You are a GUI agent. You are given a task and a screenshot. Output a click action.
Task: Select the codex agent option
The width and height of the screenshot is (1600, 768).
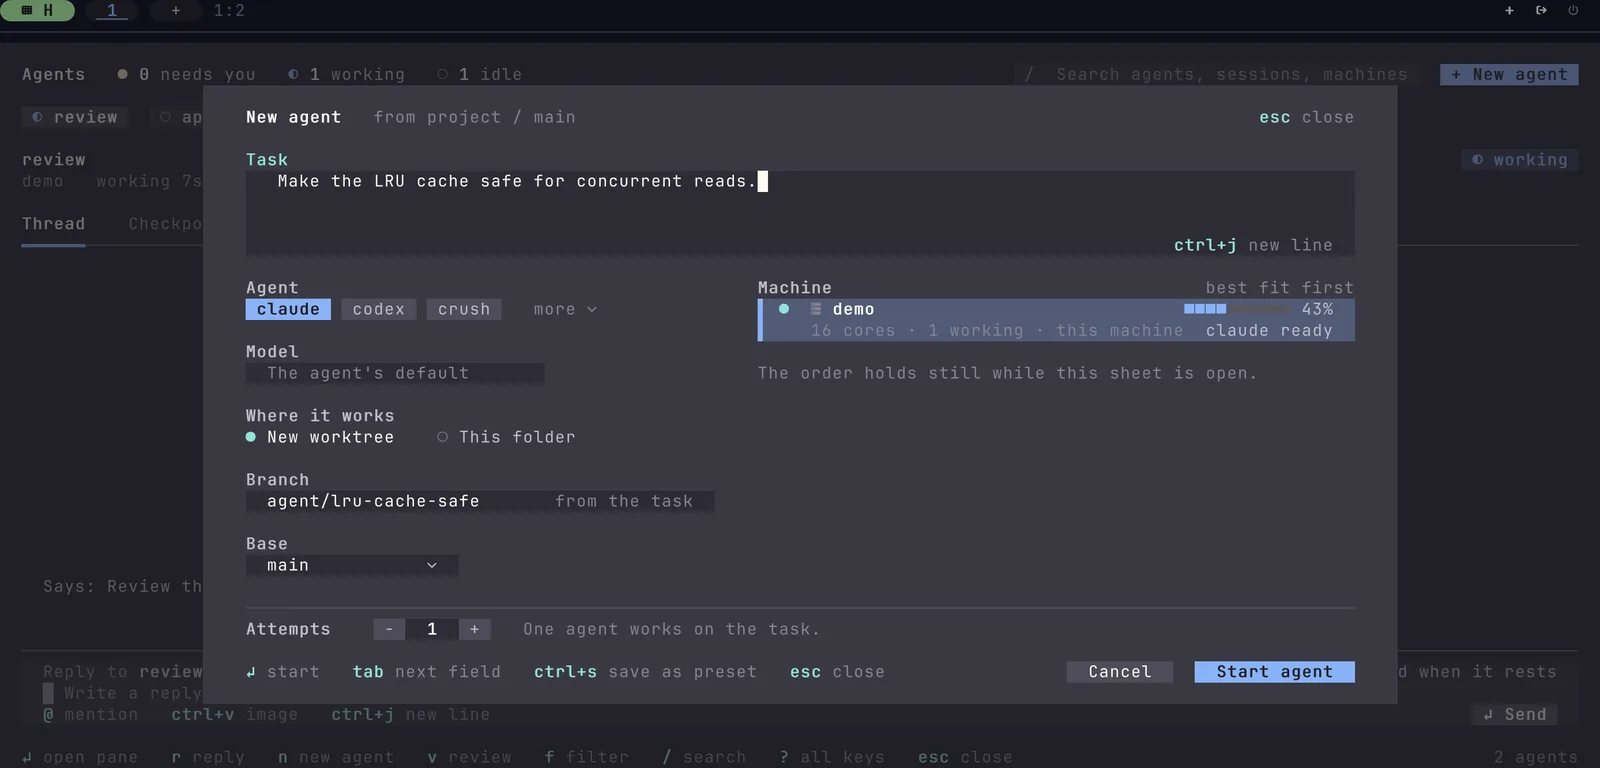(378, 309)
